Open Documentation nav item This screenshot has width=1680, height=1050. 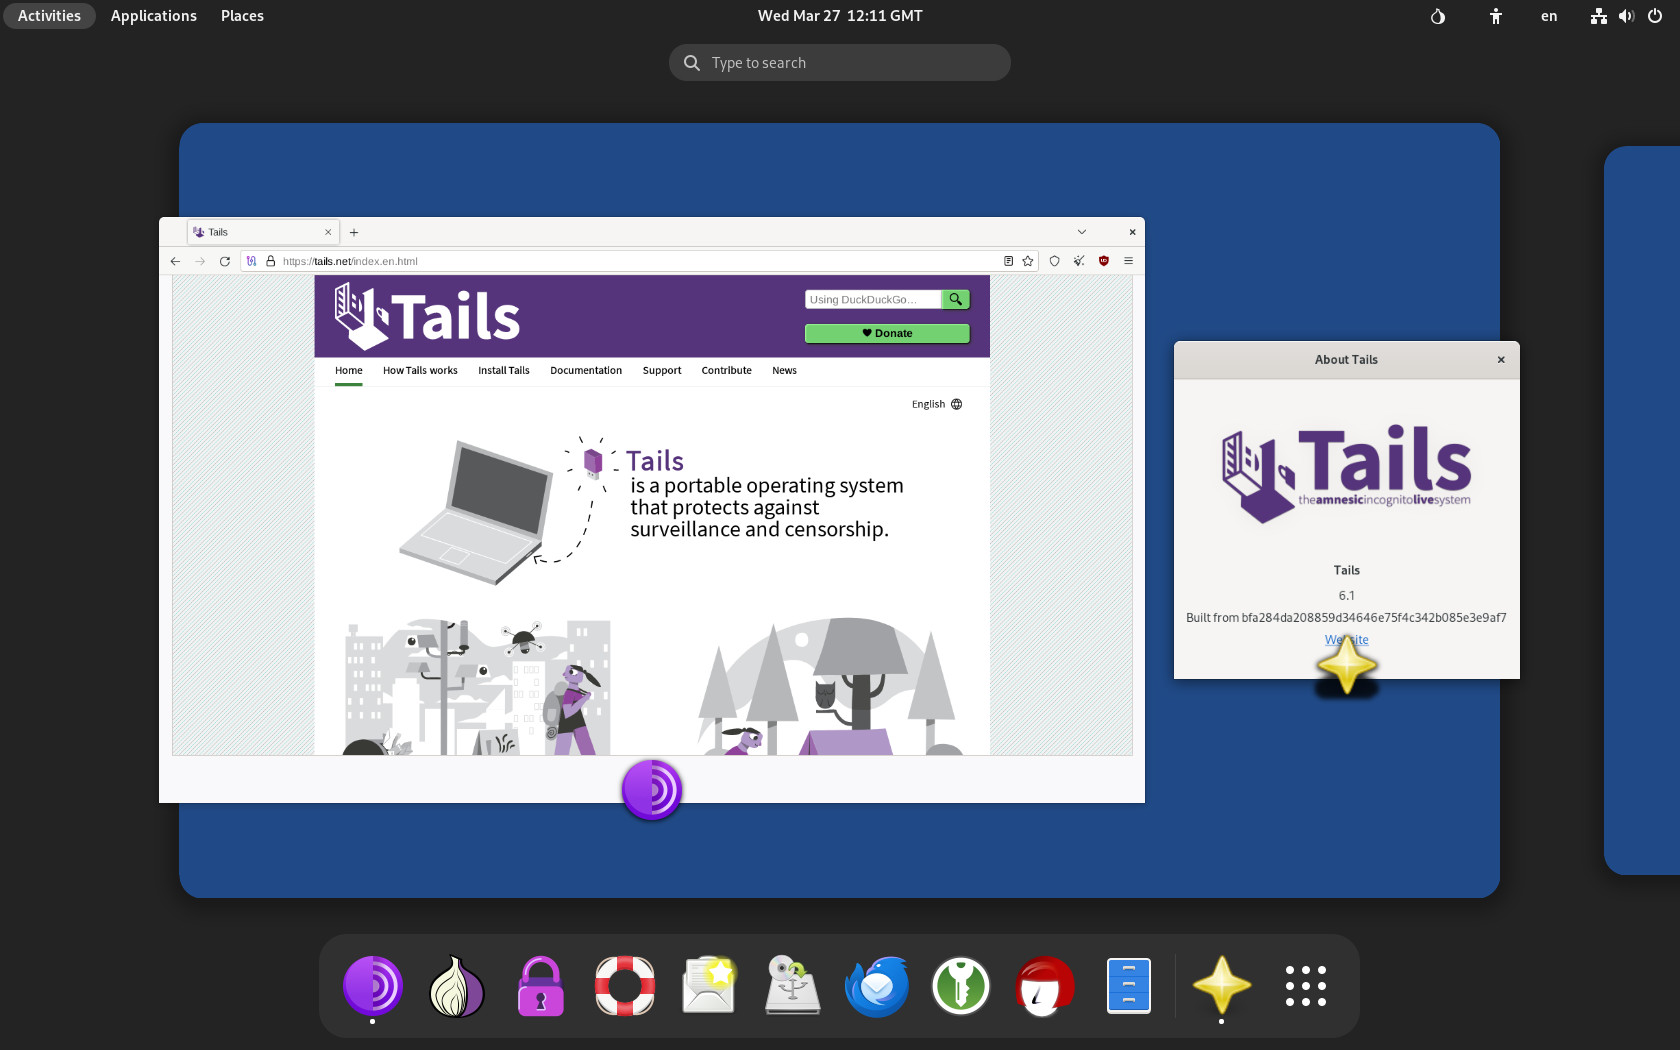click(586, 371)
